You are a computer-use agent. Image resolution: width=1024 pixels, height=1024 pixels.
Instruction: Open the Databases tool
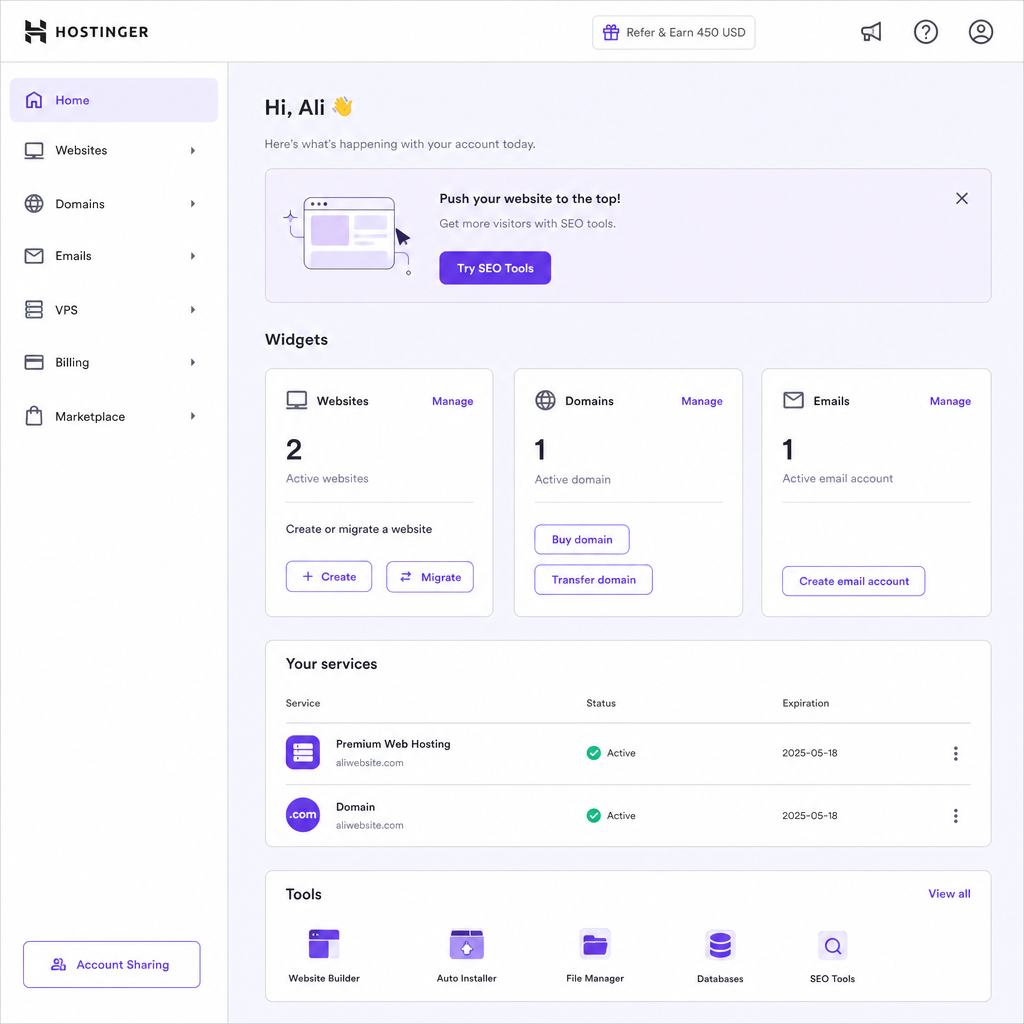pos(720,955)
